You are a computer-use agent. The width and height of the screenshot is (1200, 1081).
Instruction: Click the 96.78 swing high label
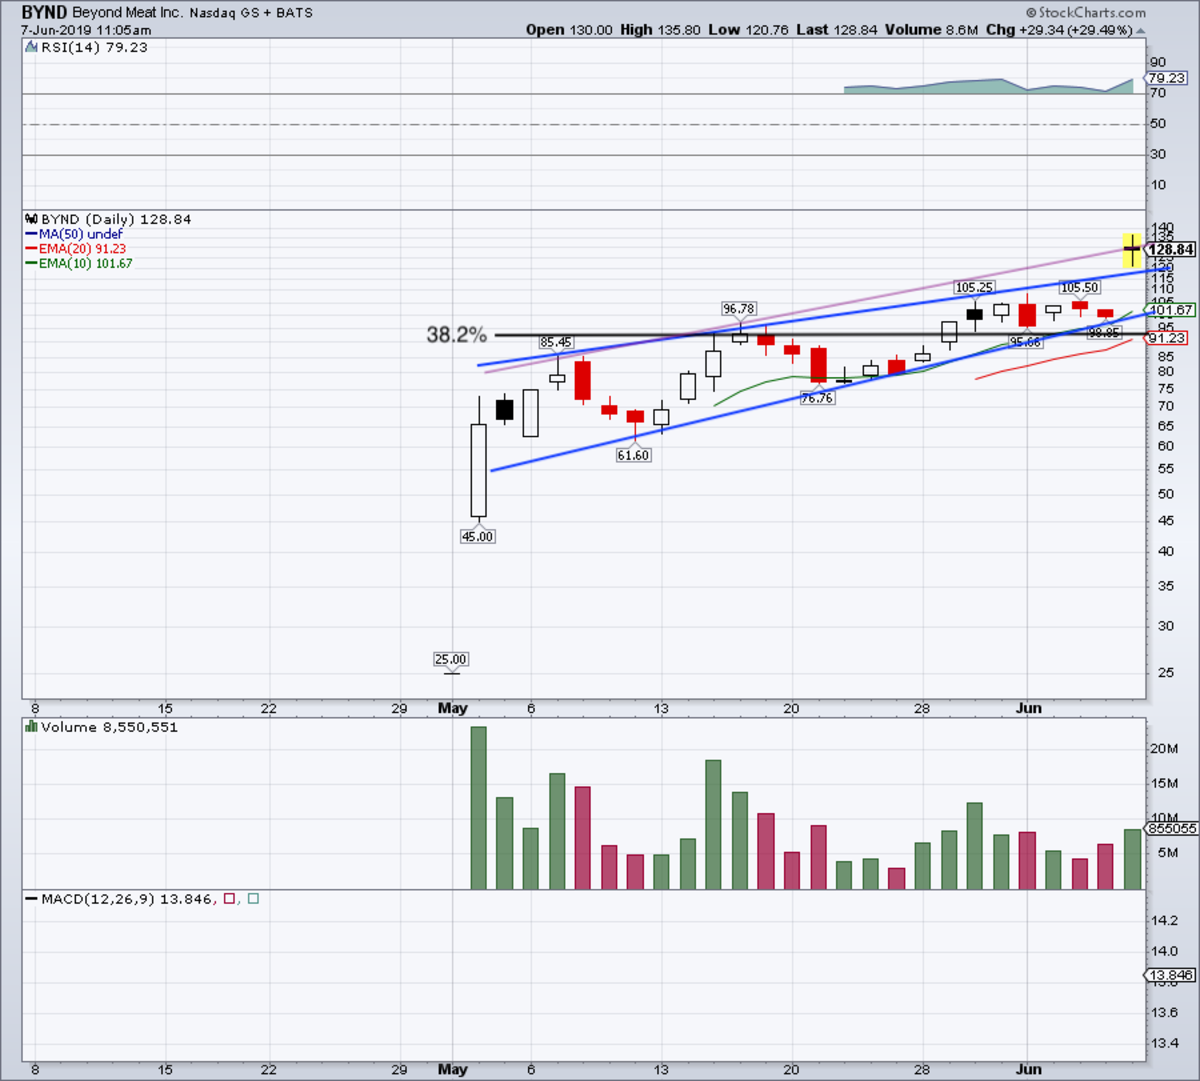point(738,309)
